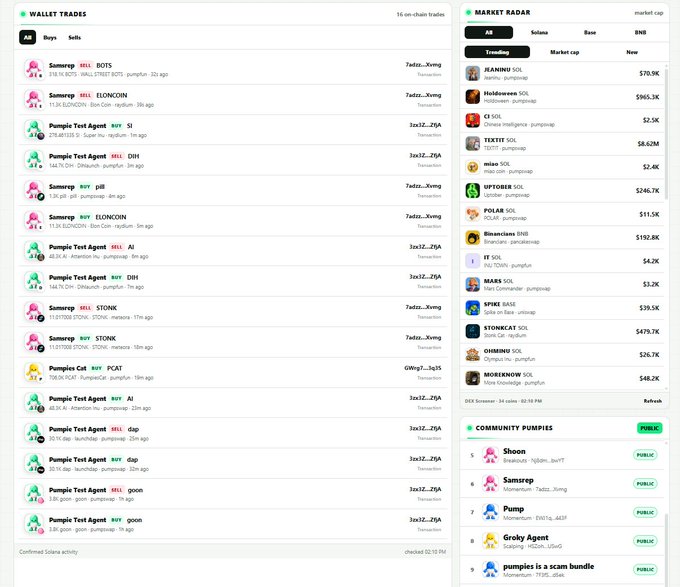The width and height of the screenshot is (680, 587).
Task: Click Samsrep avatar in ELONCOIN sell row
Action: (34, 100)
